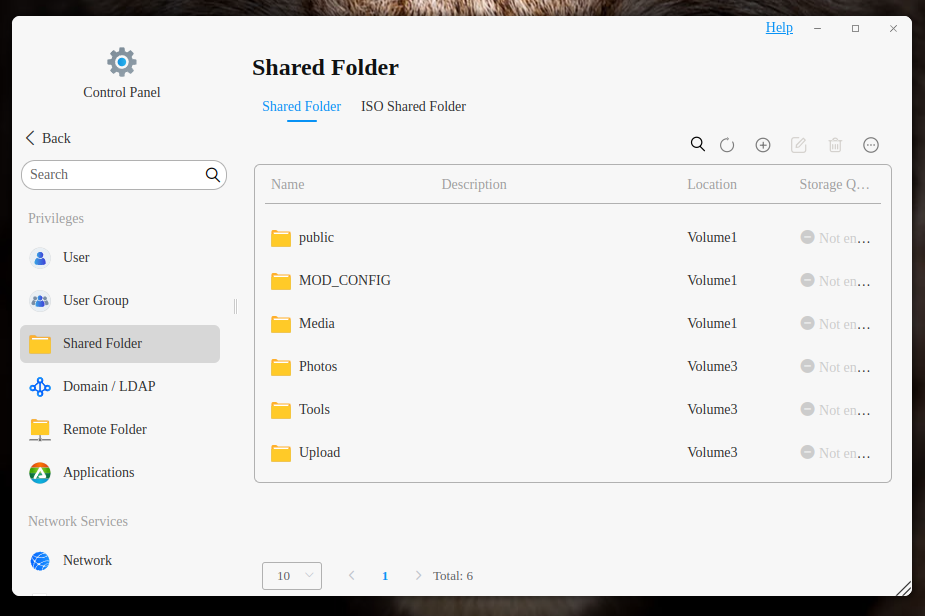Go to the next page arrow
The image size is (925, 616).
pos(418,575)
